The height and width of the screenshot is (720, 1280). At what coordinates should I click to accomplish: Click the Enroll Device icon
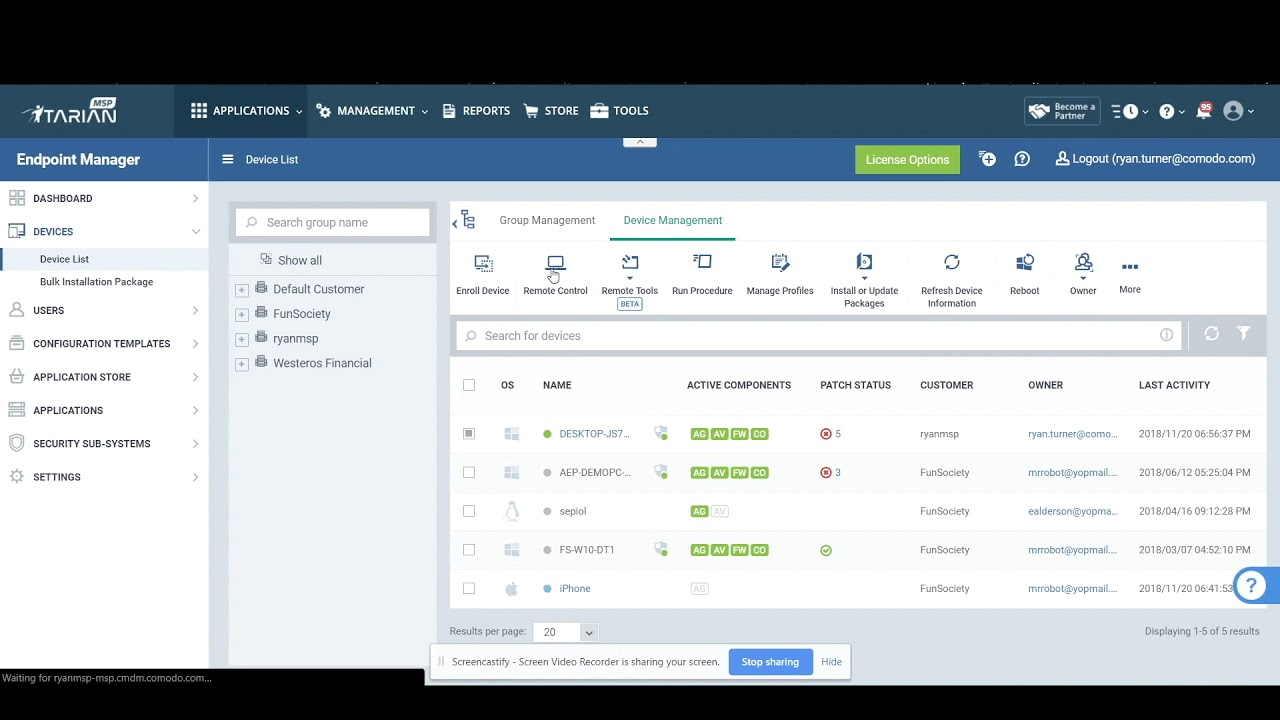coord(483,264)
